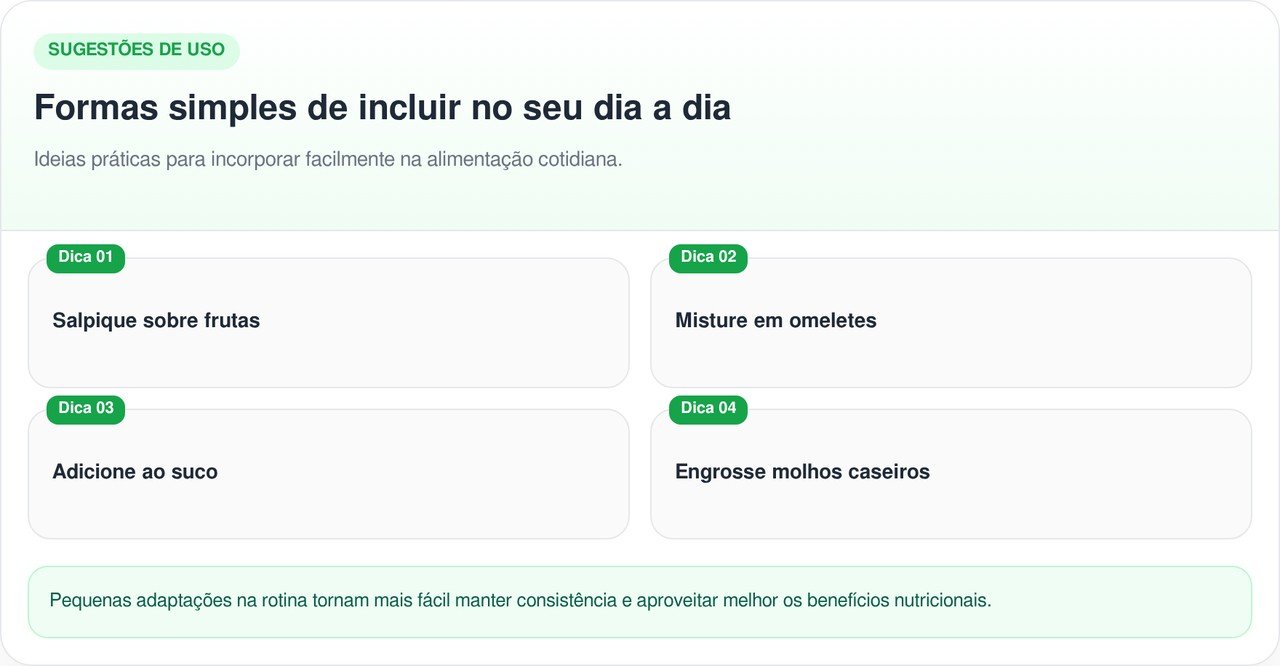Click the 'Dica 04' green label
The width and height of the screenshot is (1280, 666).
(708, 408)
